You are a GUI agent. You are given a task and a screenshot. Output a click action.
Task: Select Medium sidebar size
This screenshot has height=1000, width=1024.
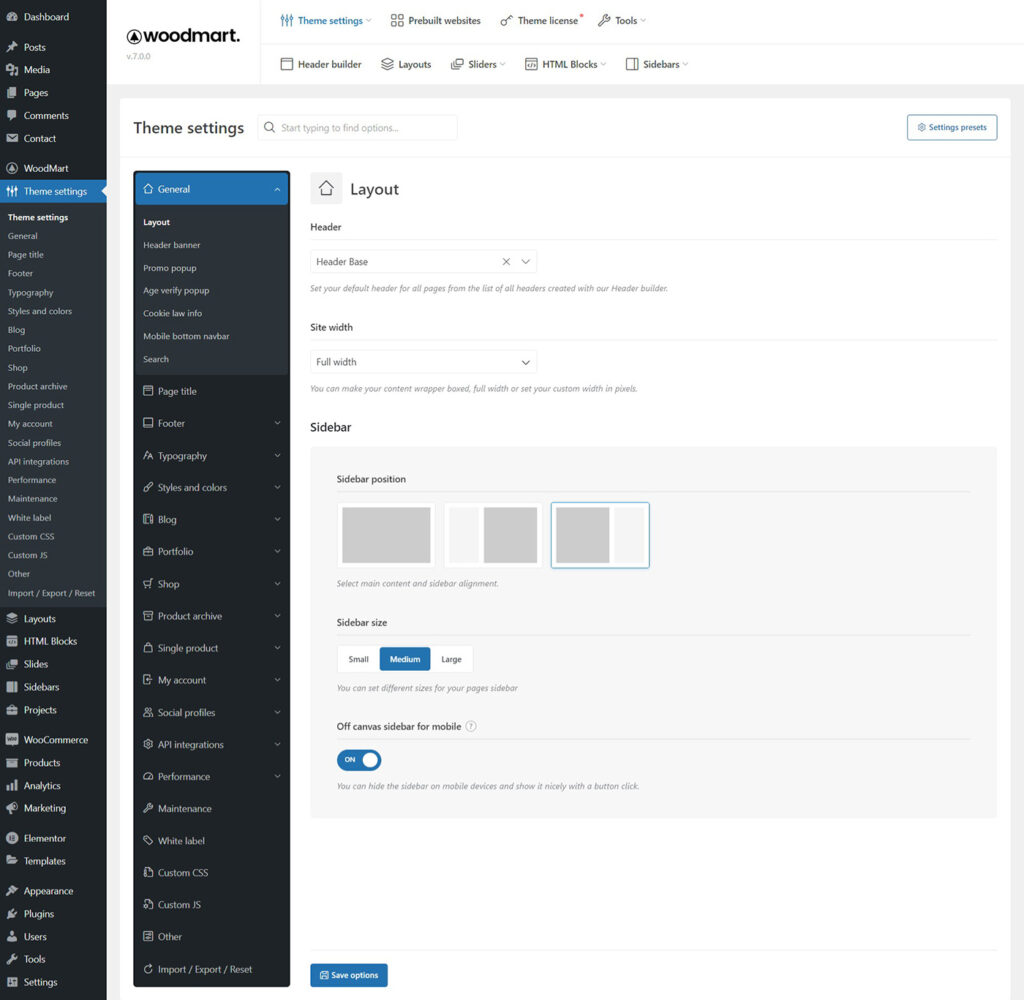[405, 659]
